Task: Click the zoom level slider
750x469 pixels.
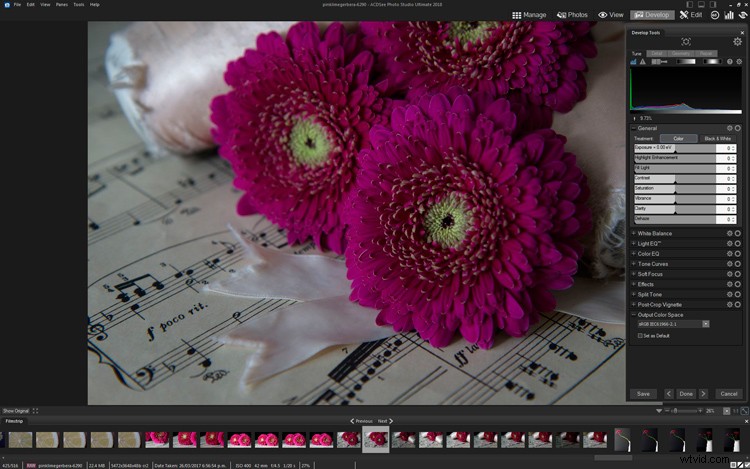Action: 685,411
